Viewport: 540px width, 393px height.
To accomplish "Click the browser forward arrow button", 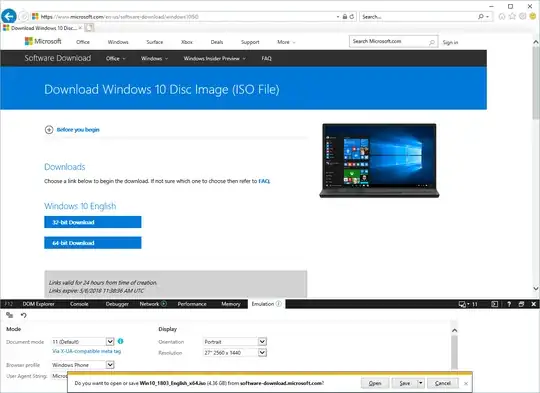I will pos(23,17).
